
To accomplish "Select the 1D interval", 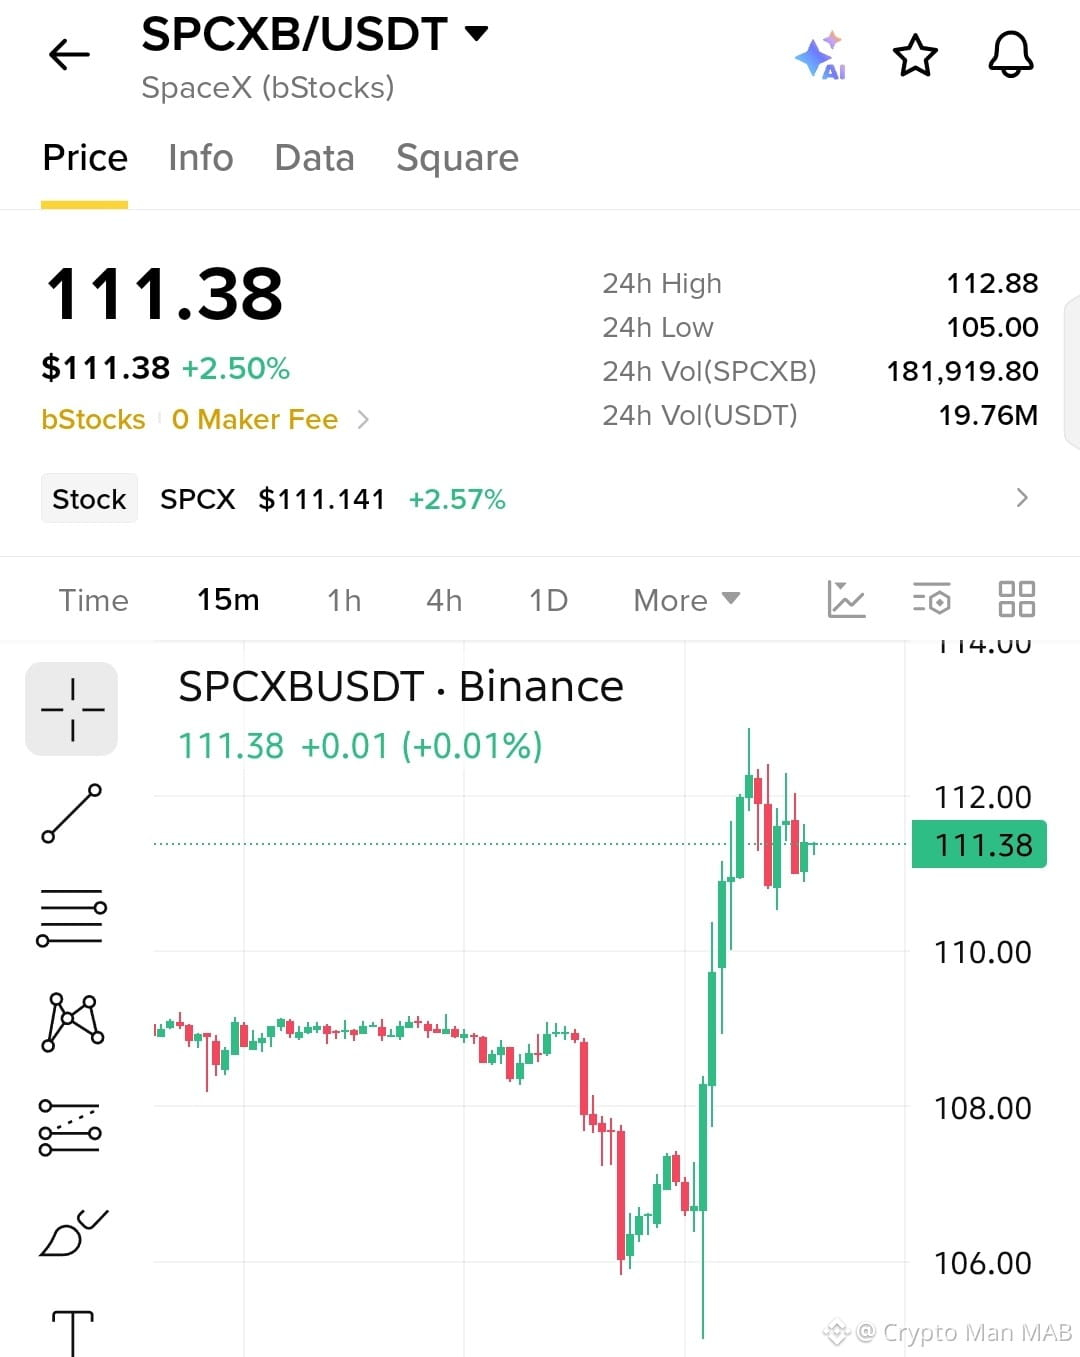I will [548, 600].
